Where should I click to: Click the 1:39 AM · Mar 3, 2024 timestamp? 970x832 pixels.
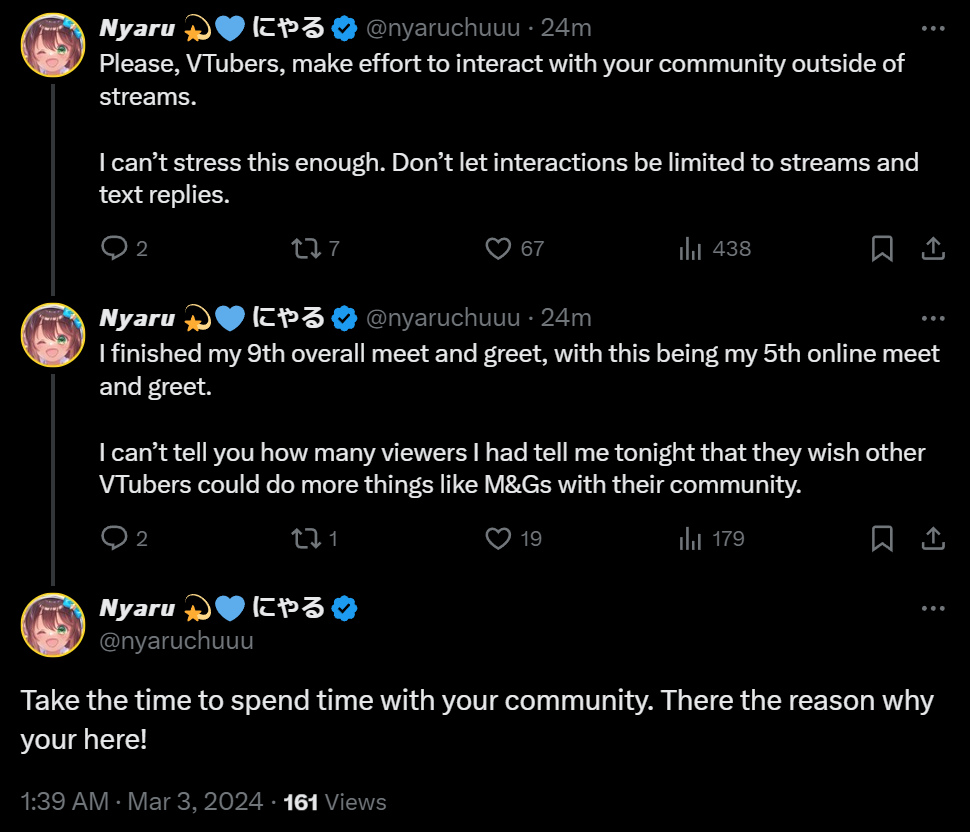(x=142, y=801)
